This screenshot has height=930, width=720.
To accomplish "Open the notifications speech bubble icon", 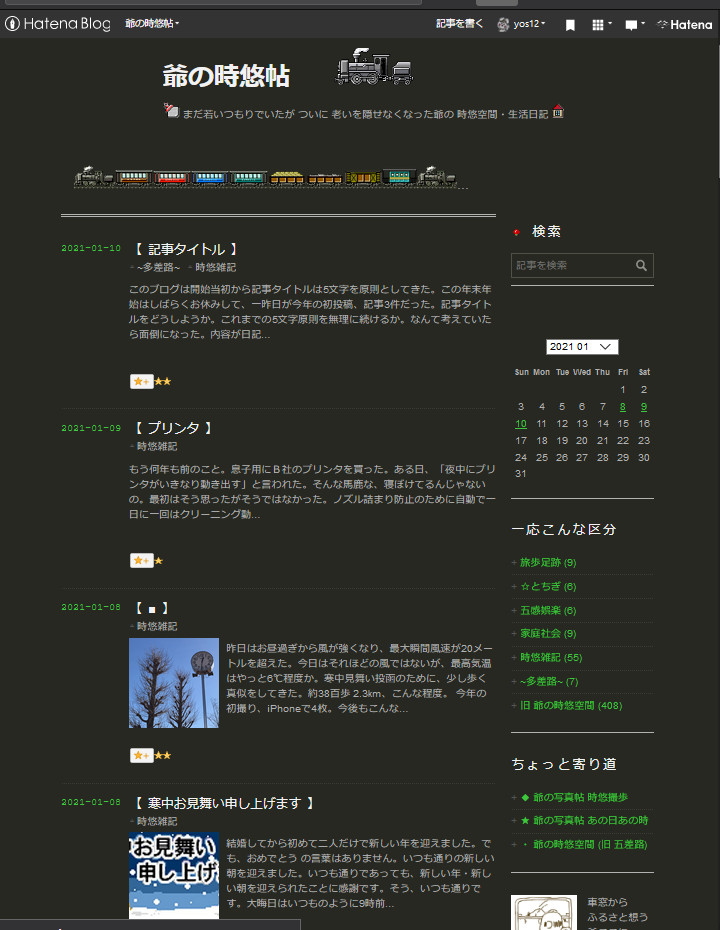I will point(635,25).
